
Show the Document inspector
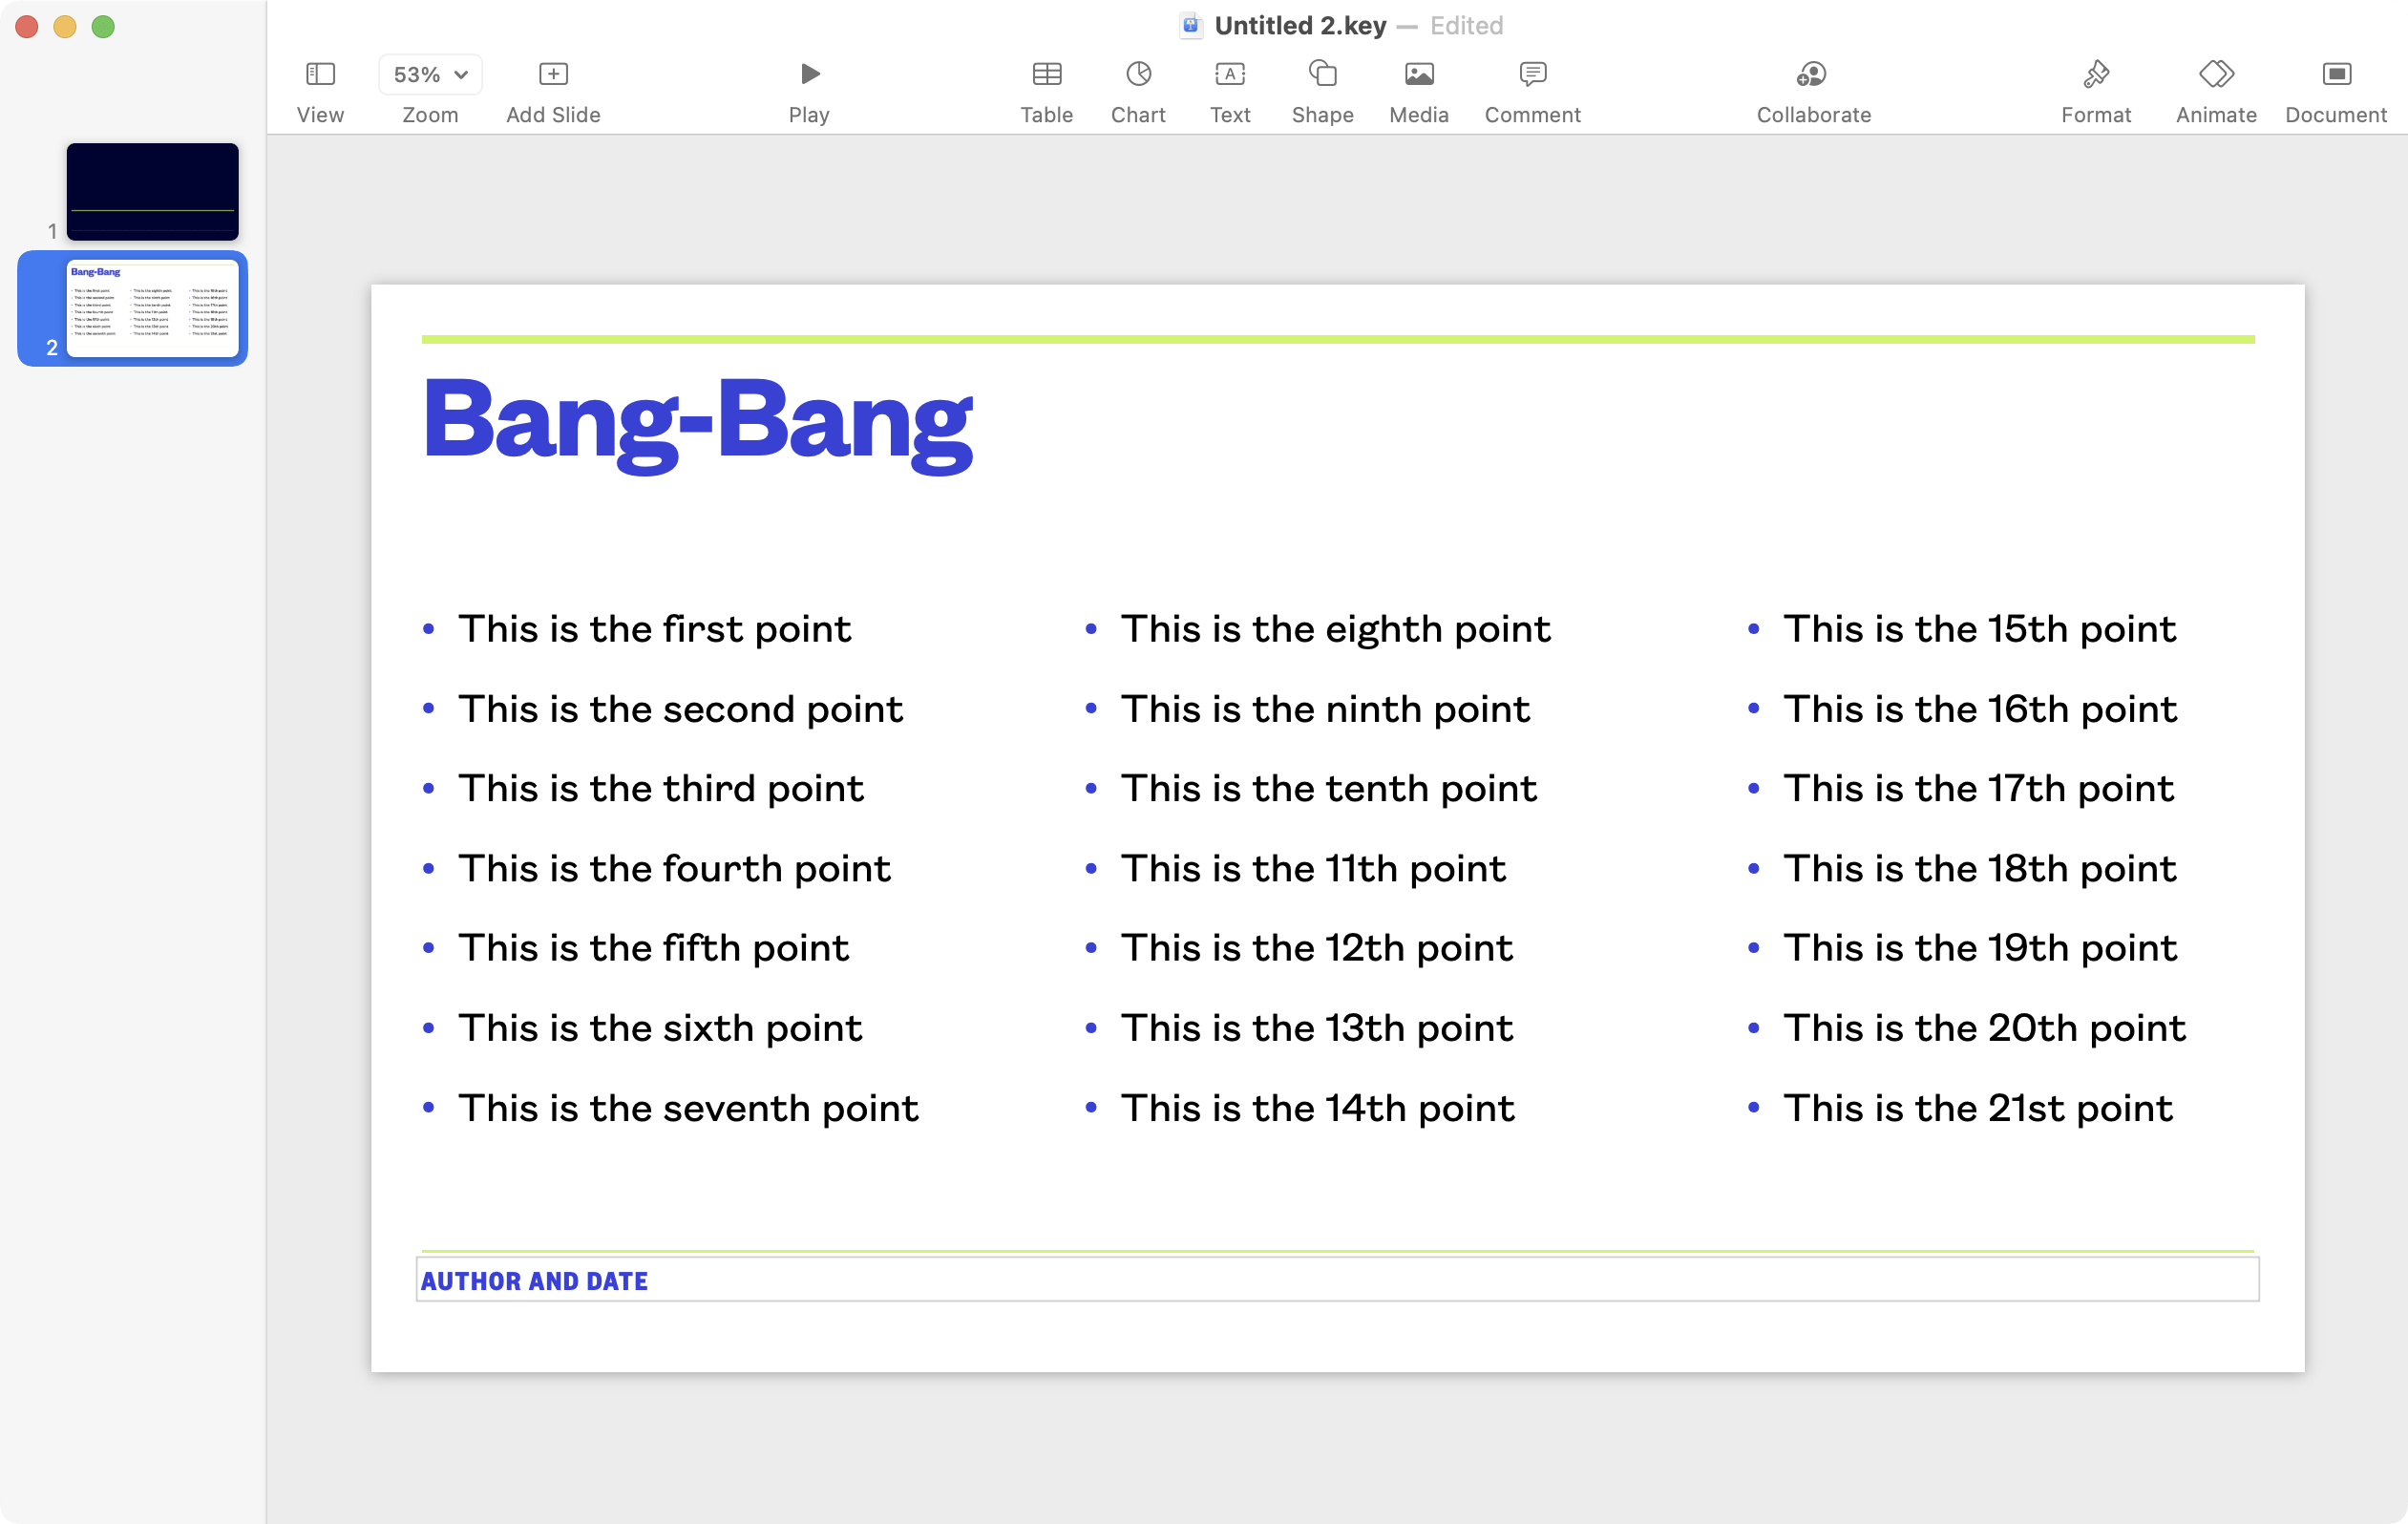(2336, 74)
